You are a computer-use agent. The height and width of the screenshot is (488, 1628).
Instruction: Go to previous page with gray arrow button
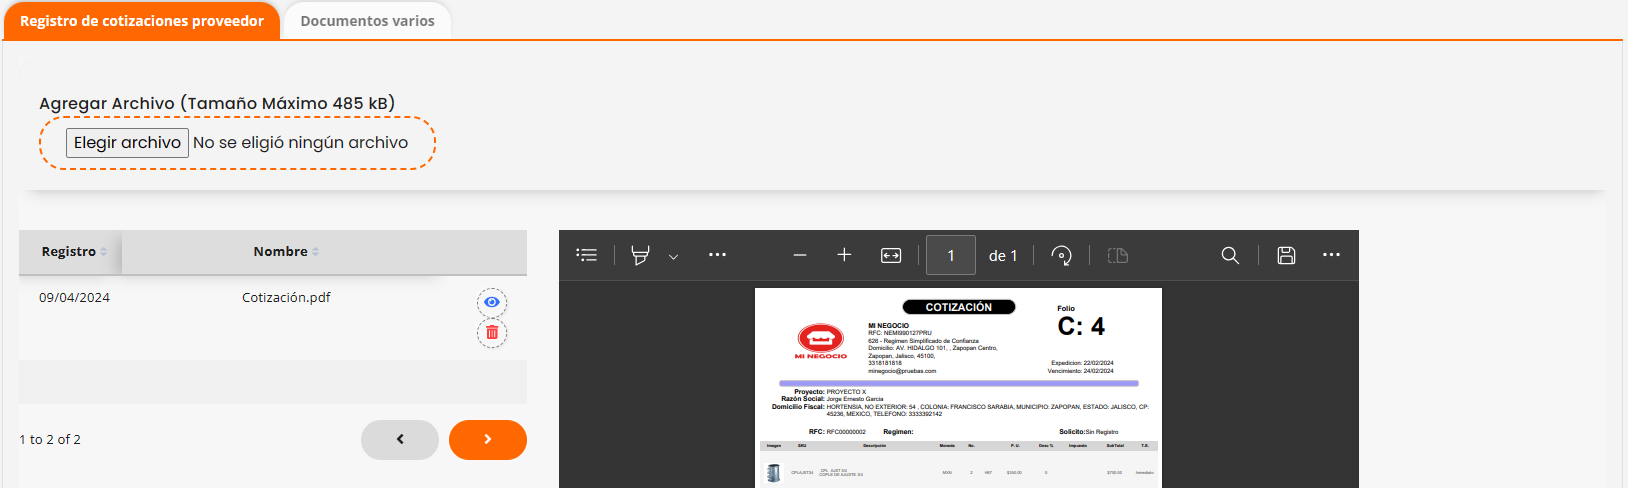click(400, 440)
